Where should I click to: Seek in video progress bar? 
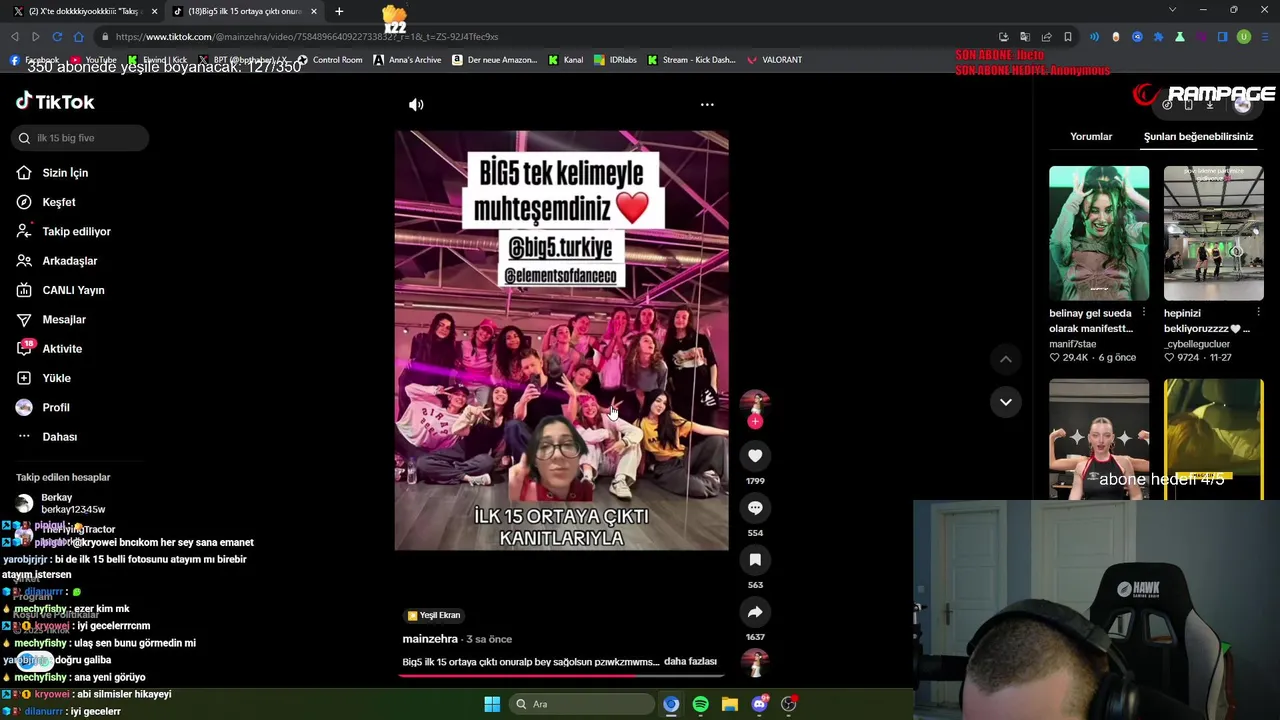pyautogui.click(x=561, y=674)
